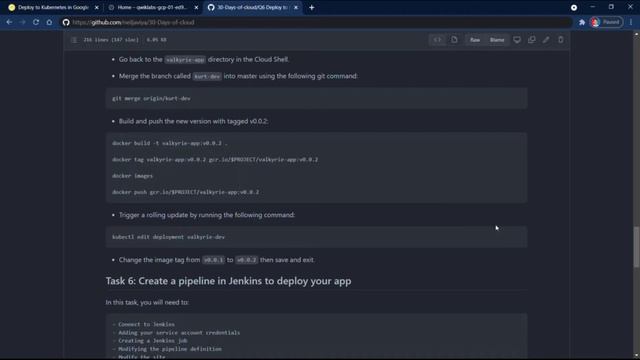Open the Paused profile button
Screen dimensions: 640x360
607,22
